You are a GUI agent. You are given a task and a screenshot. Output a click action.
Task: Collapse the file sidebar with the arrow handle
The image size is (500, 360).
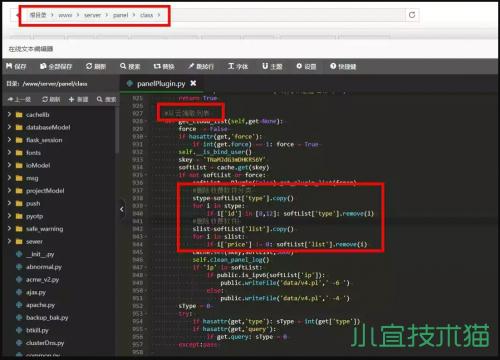click(122, 209)
